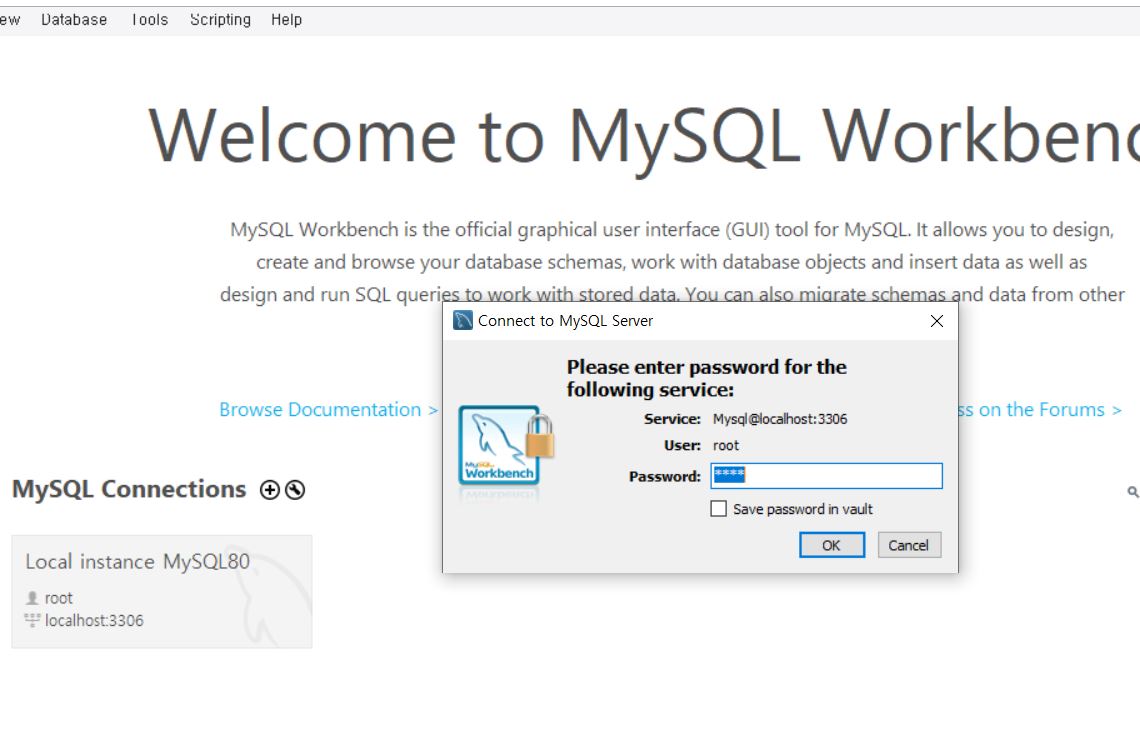Open Local instance MySQL80 connection tile
The width and height of the screenshot is (1140, 743).
(x=162, y=591)
